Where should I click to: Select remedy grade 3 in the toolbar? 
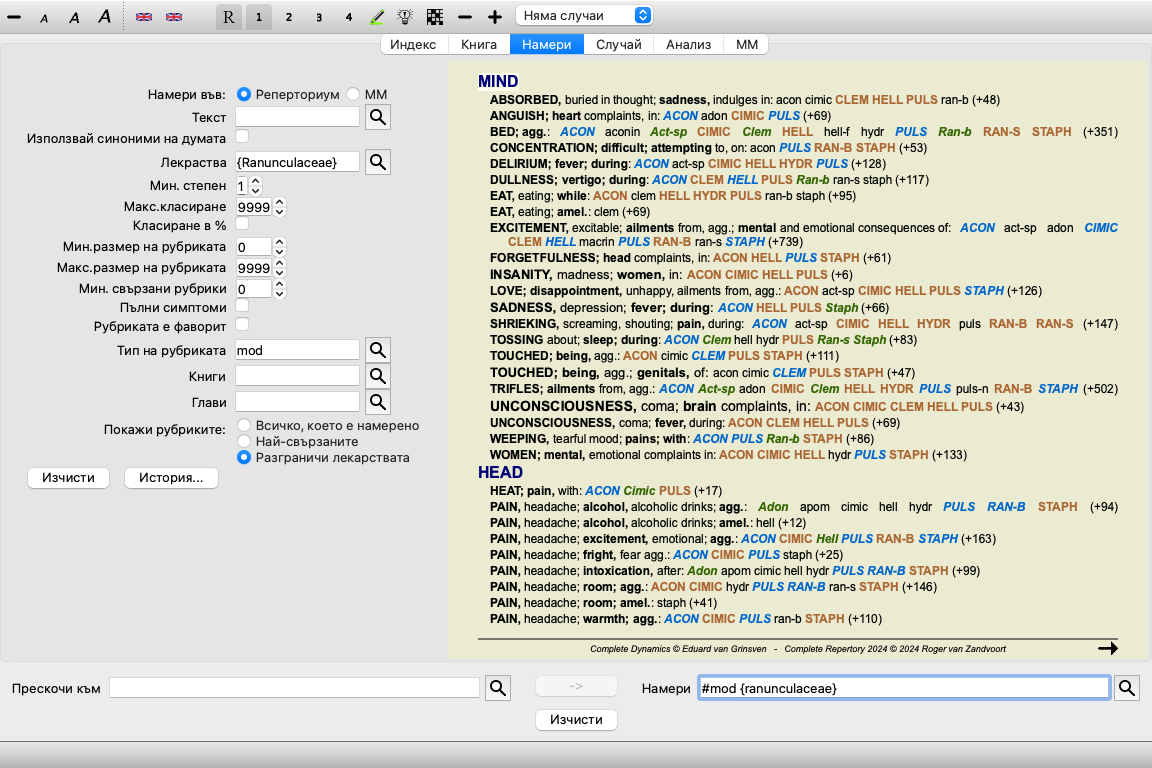(319, 17)
